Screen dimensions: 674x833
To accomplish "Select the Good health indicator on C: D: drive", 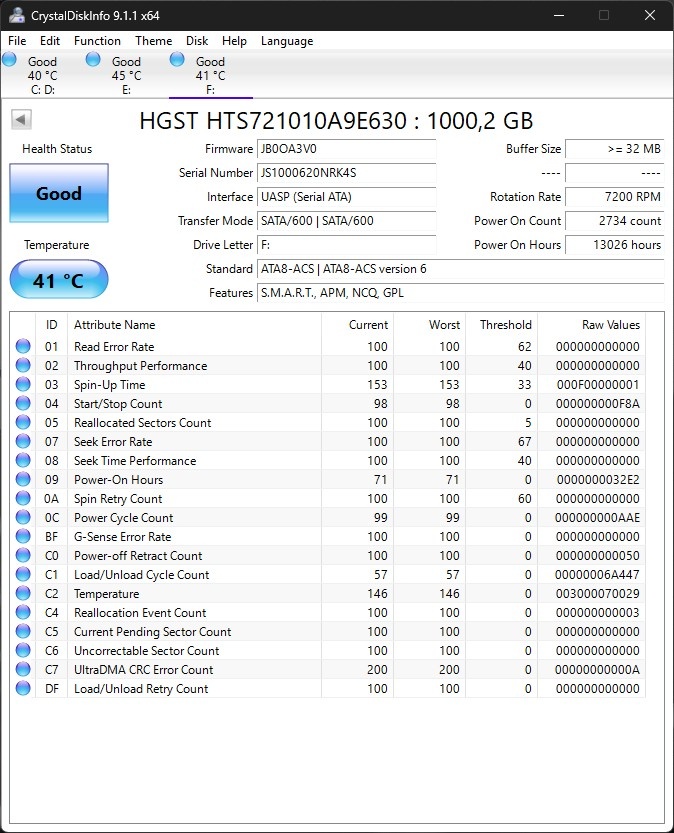I will point(10,60).
